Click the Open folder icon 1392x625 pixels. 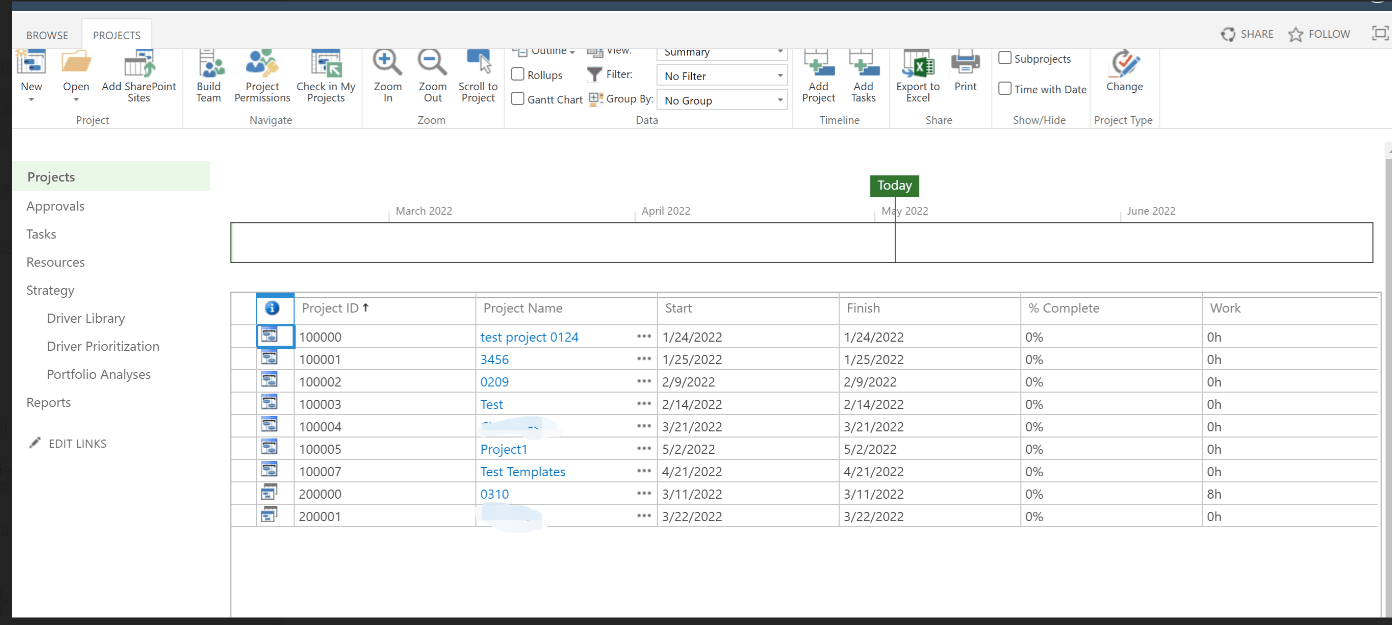click(x=76, y=63)
